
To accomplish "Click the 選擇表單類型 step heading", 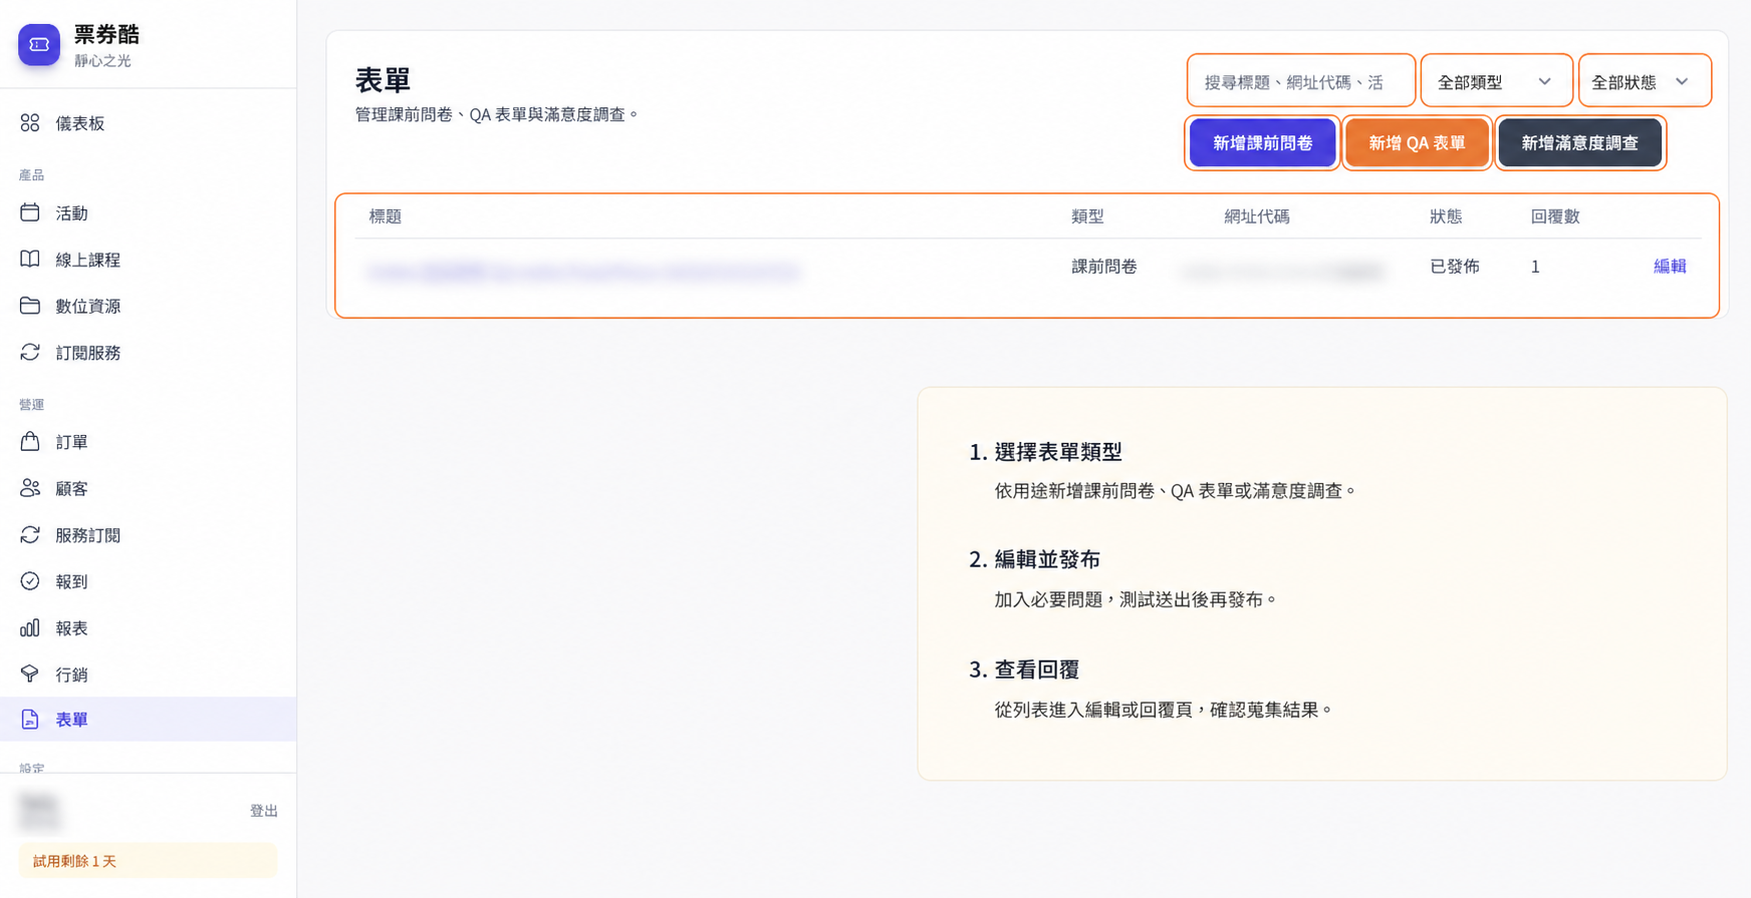I will click(1058, 452).
